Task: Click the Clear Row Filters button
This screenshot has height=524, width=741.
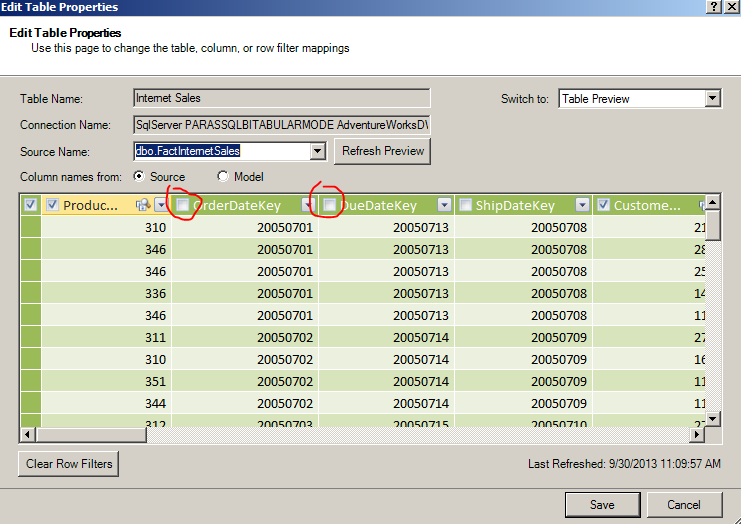Action: click(x=69, y=464)
